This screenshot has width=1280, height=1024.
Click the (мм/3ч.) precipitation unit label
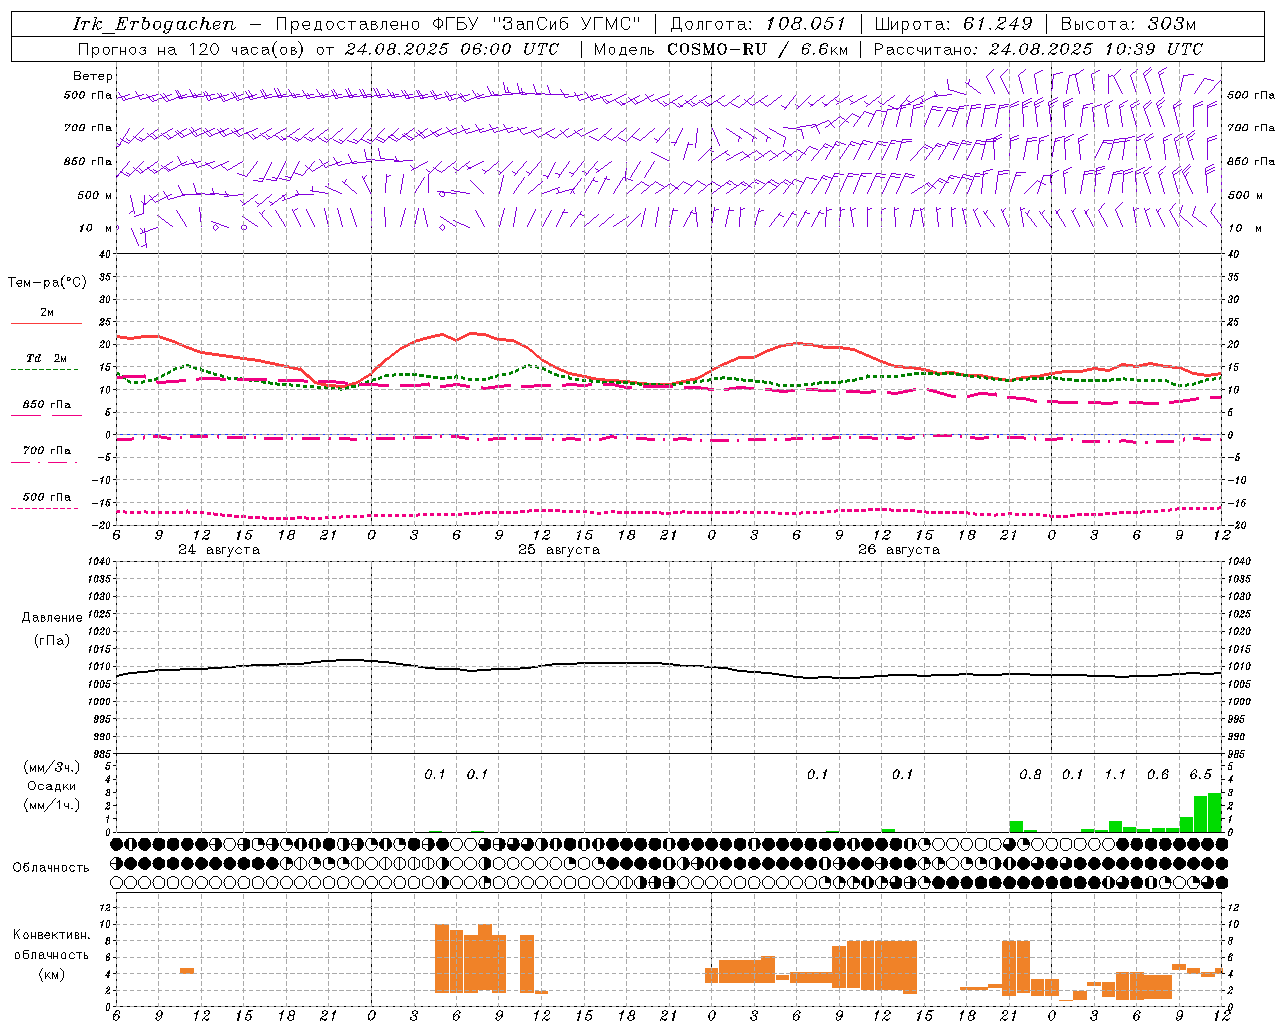point(52,768)
